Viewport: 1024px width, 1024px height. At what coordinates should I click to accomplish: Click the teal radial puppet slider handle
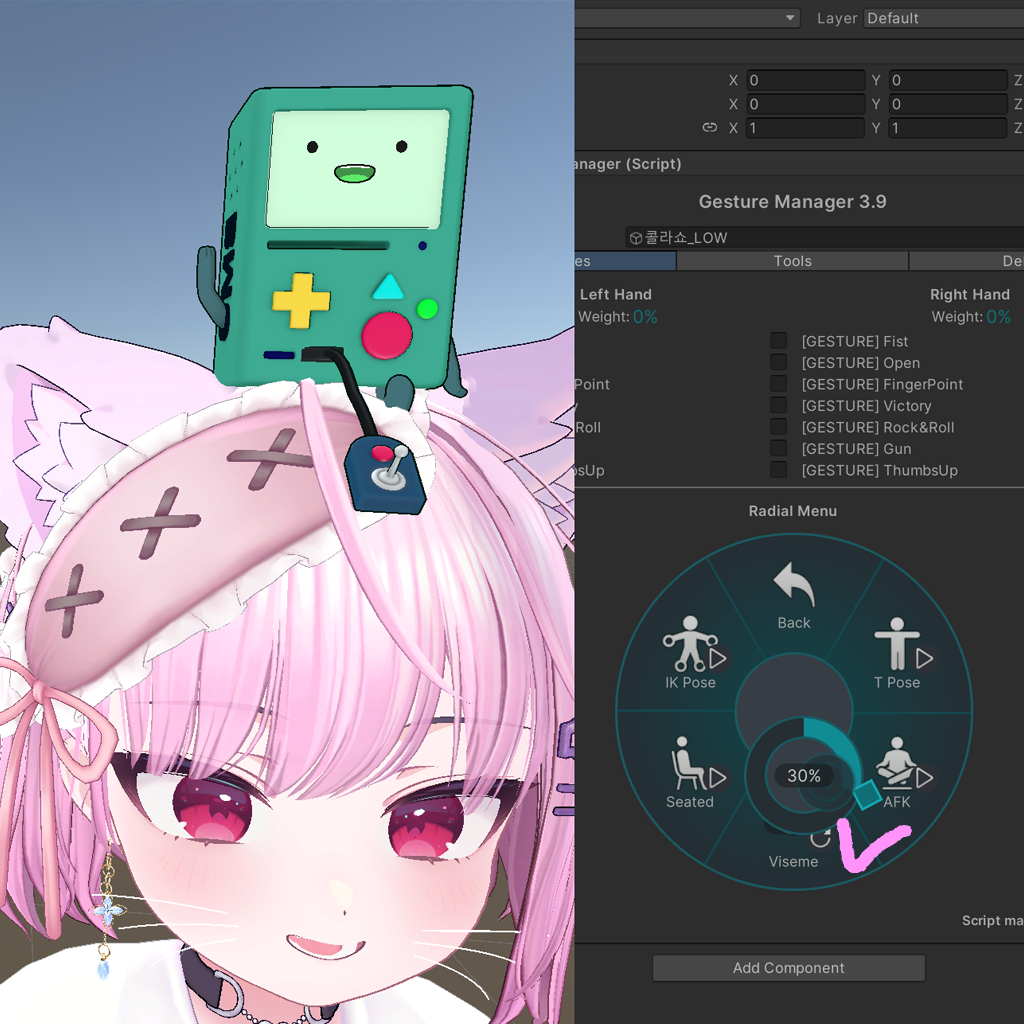click(x=867, y=794)
